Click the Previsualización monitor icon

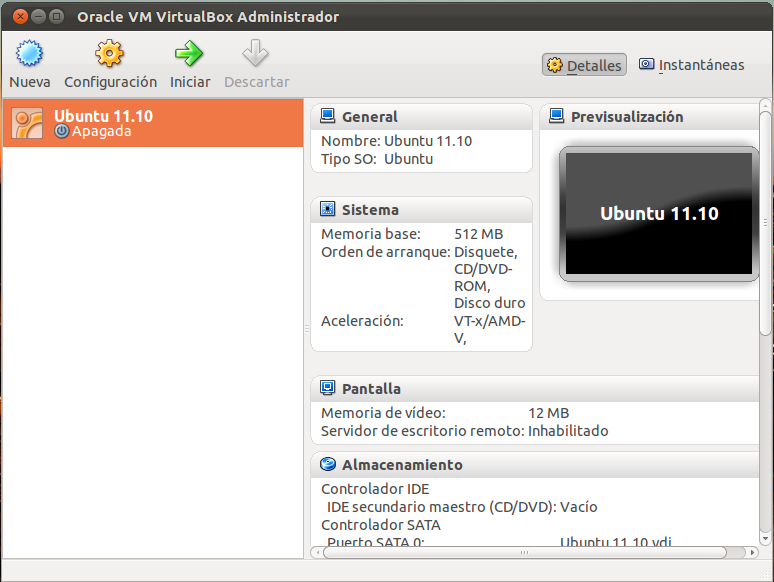(x=556, y=116)
